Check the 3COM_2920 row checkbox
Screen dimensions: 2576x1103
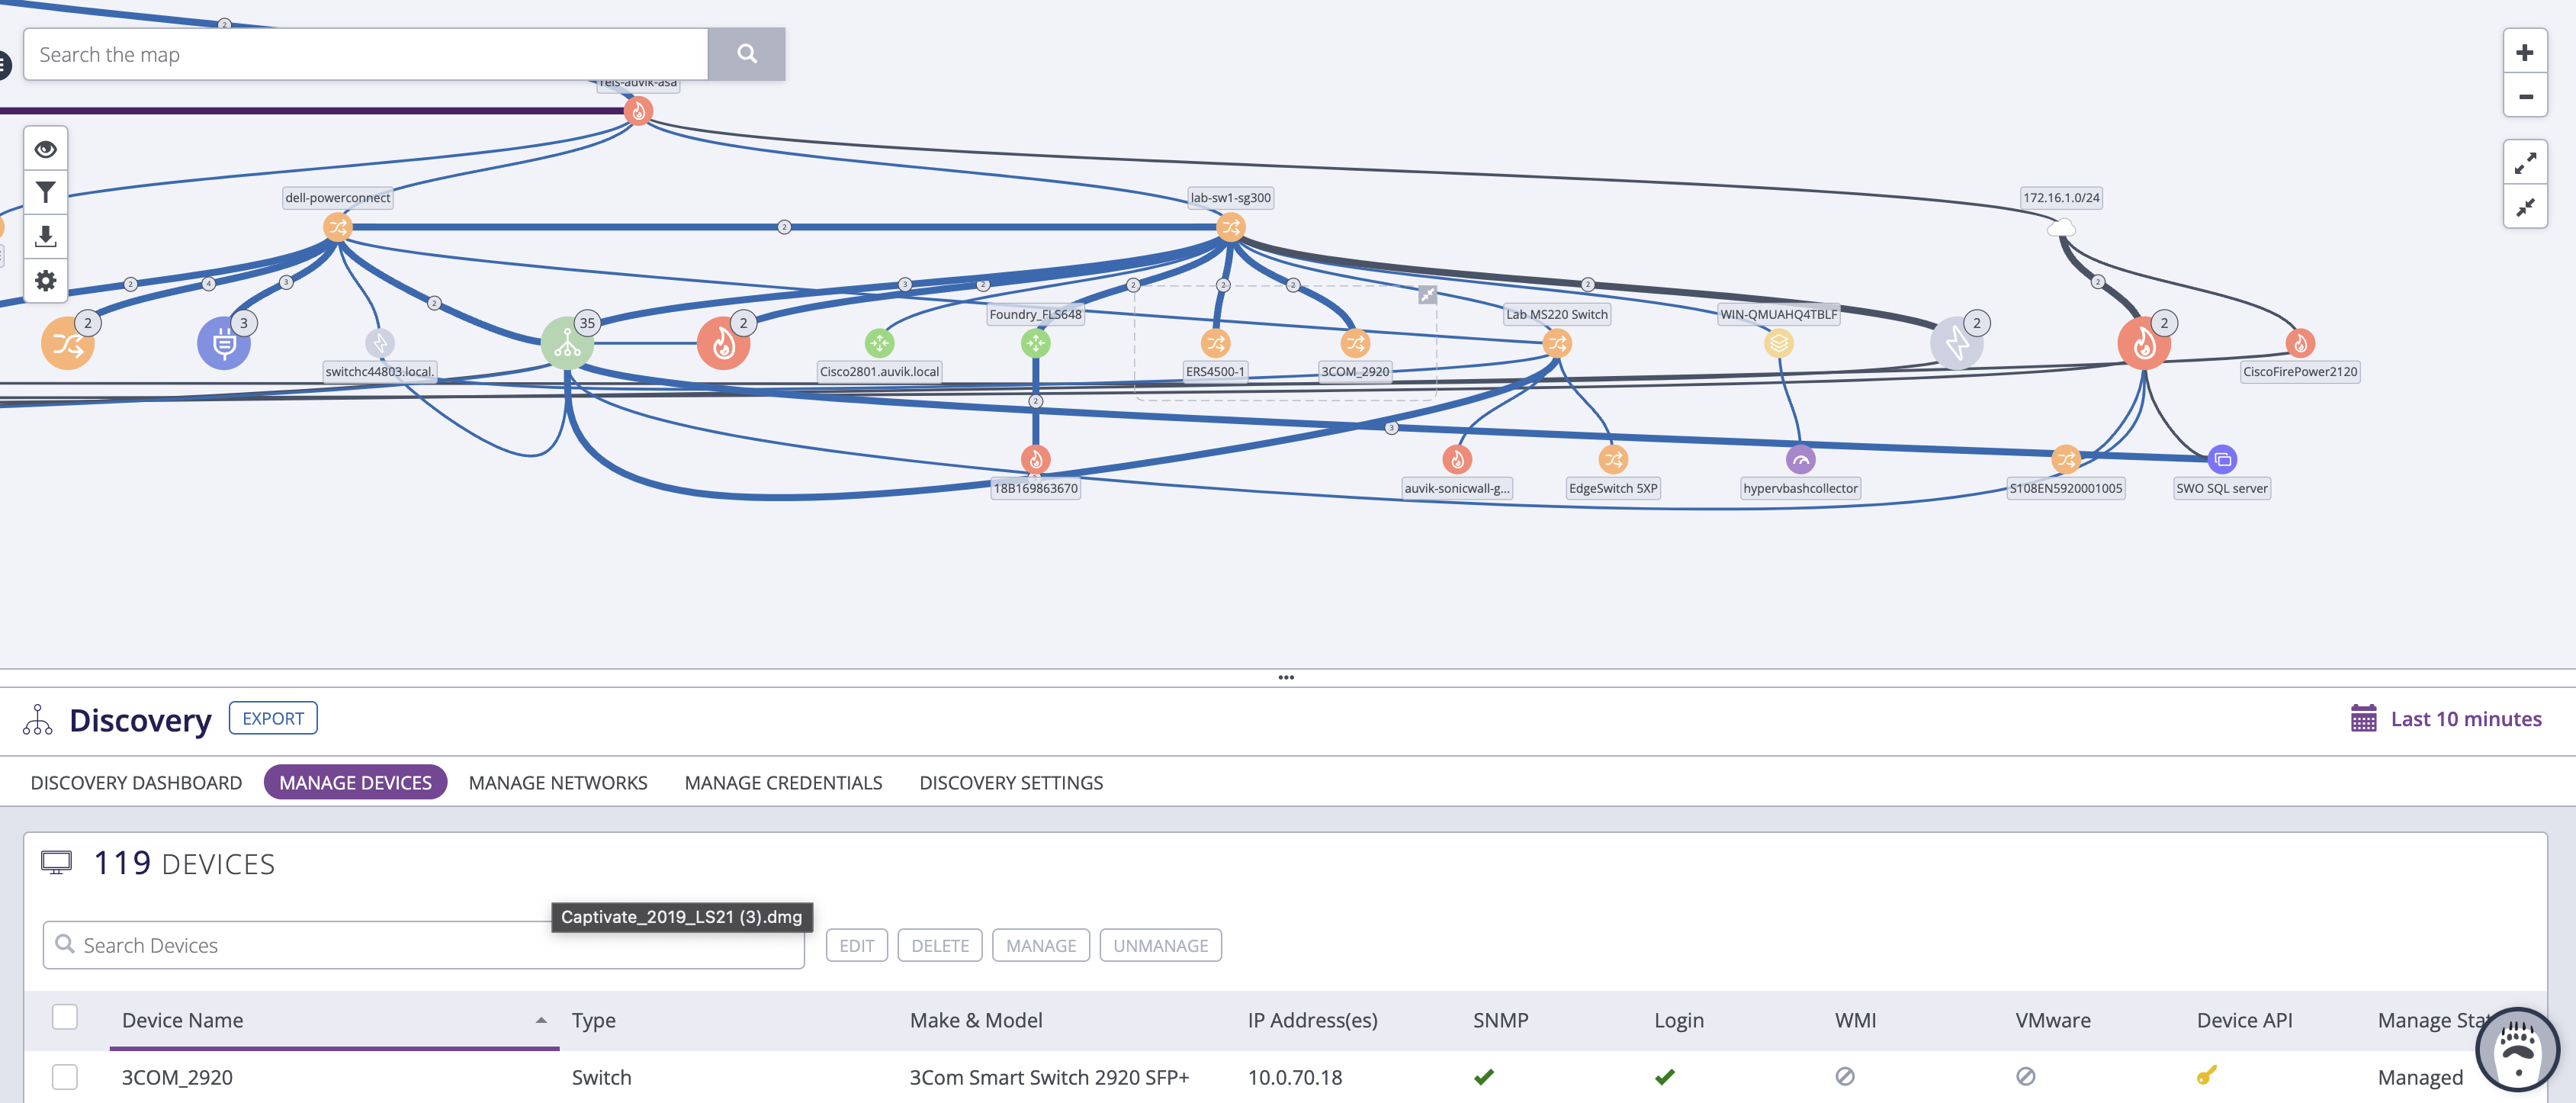(x=65, y=1076)
